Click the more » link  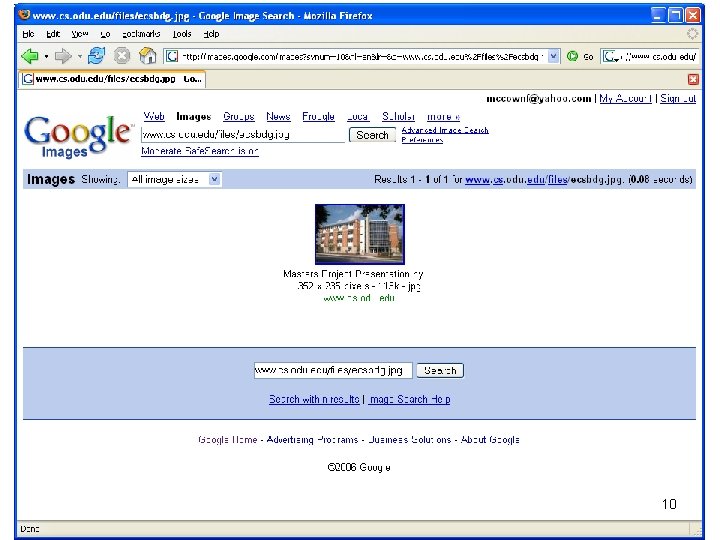click(x=443, y=117)
